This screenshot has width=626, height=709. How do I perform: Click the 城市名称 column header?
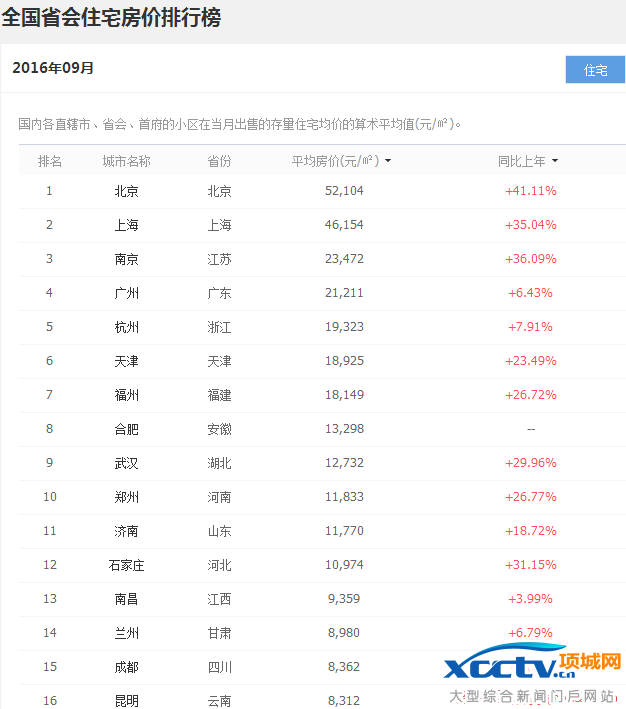tap(126, 161)
